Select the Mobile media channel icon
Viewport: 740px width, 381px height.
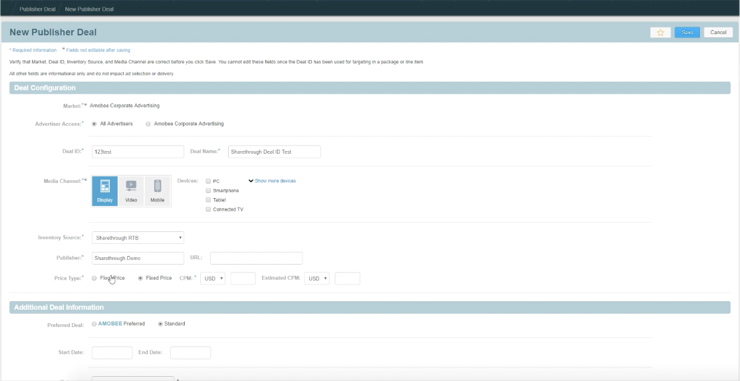pyautogui.click(x=158, y=191)
